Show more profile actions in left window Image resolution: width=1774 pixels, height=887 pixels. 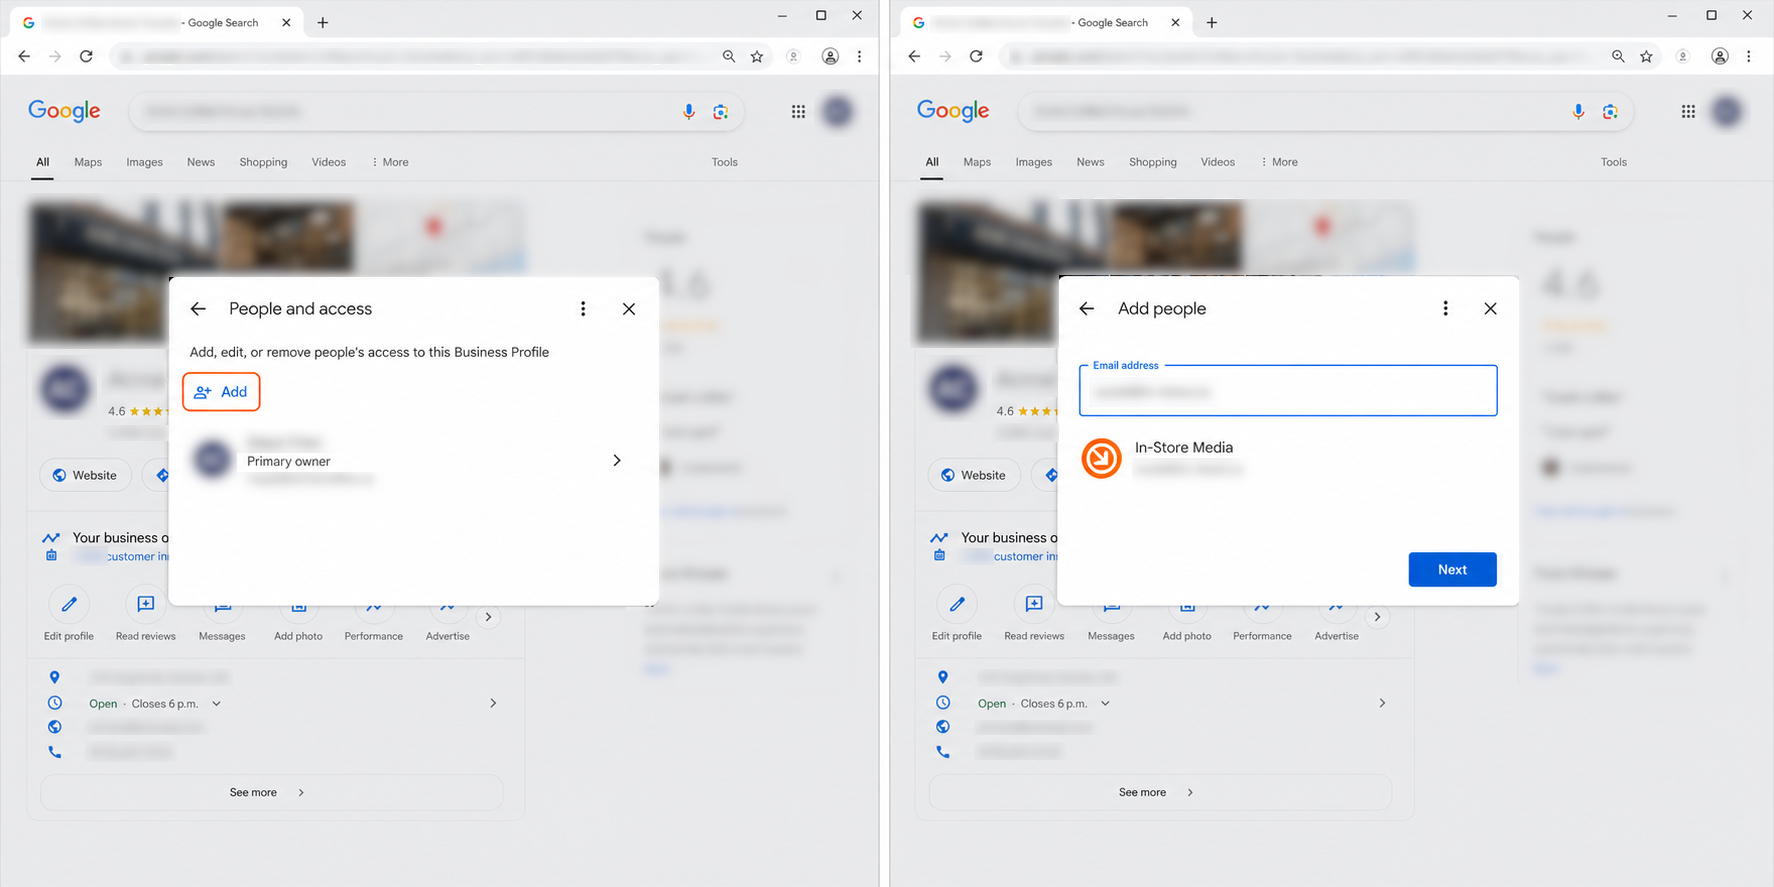[488, 617]
